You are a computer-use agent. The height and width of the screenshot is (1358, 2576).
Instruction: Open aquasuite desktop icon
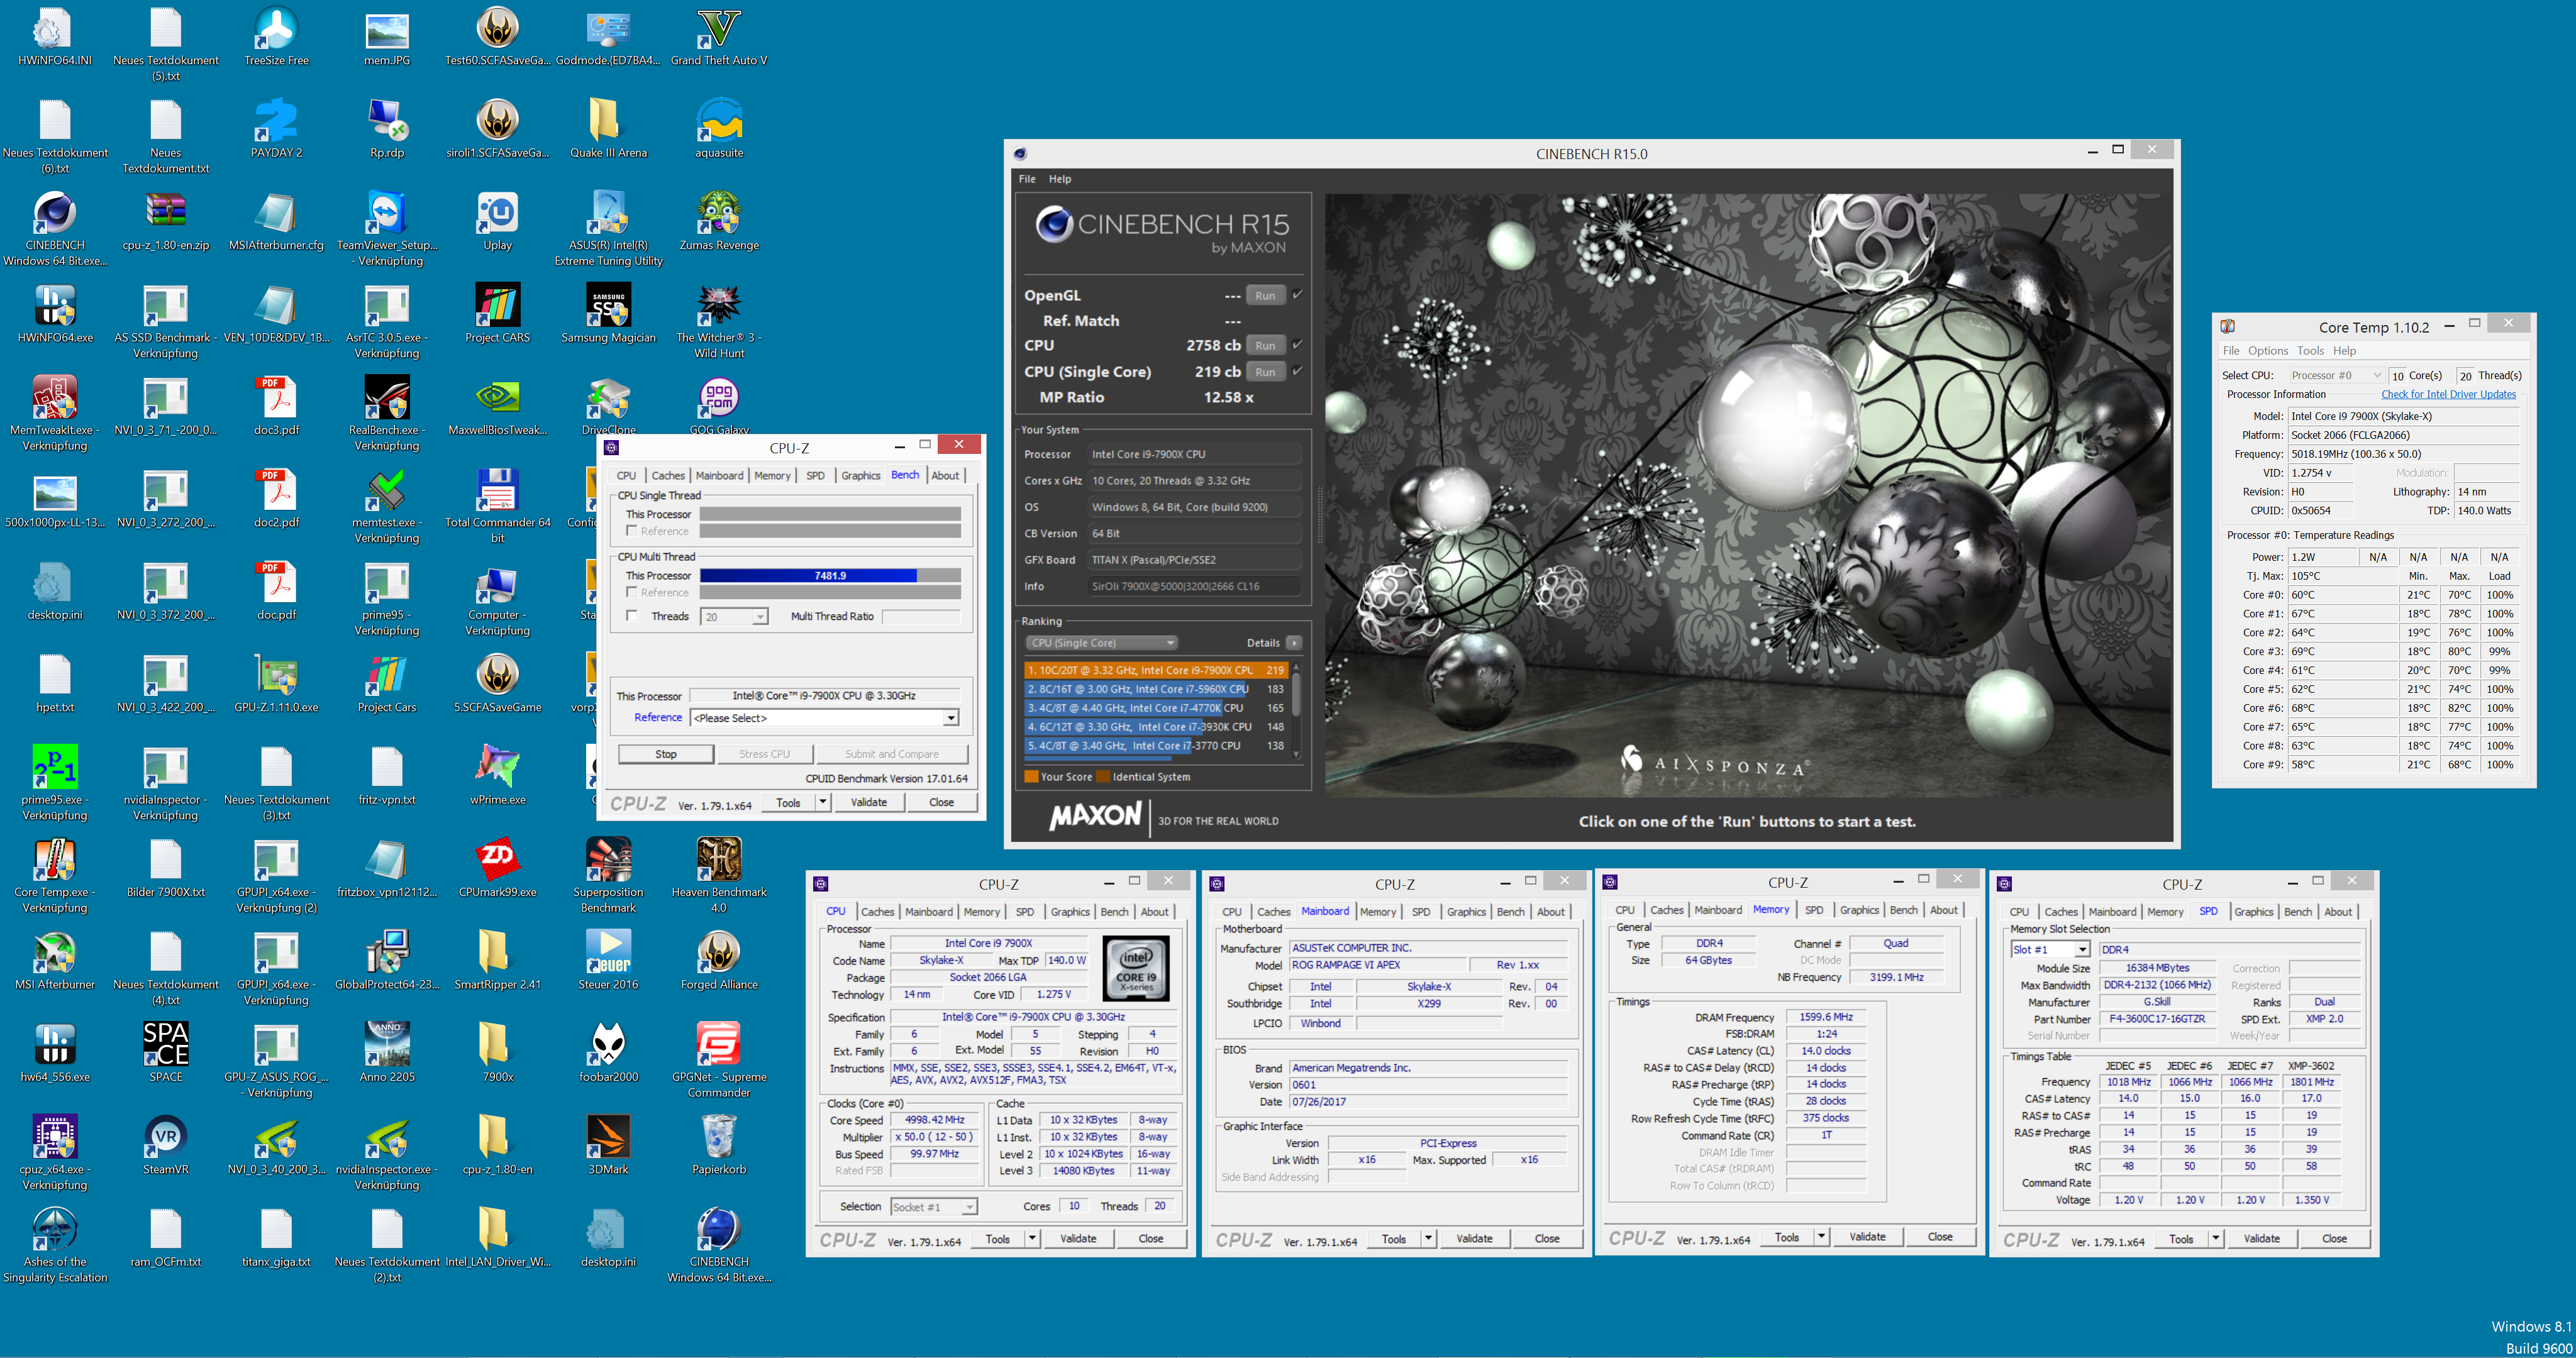click(718, 129)
